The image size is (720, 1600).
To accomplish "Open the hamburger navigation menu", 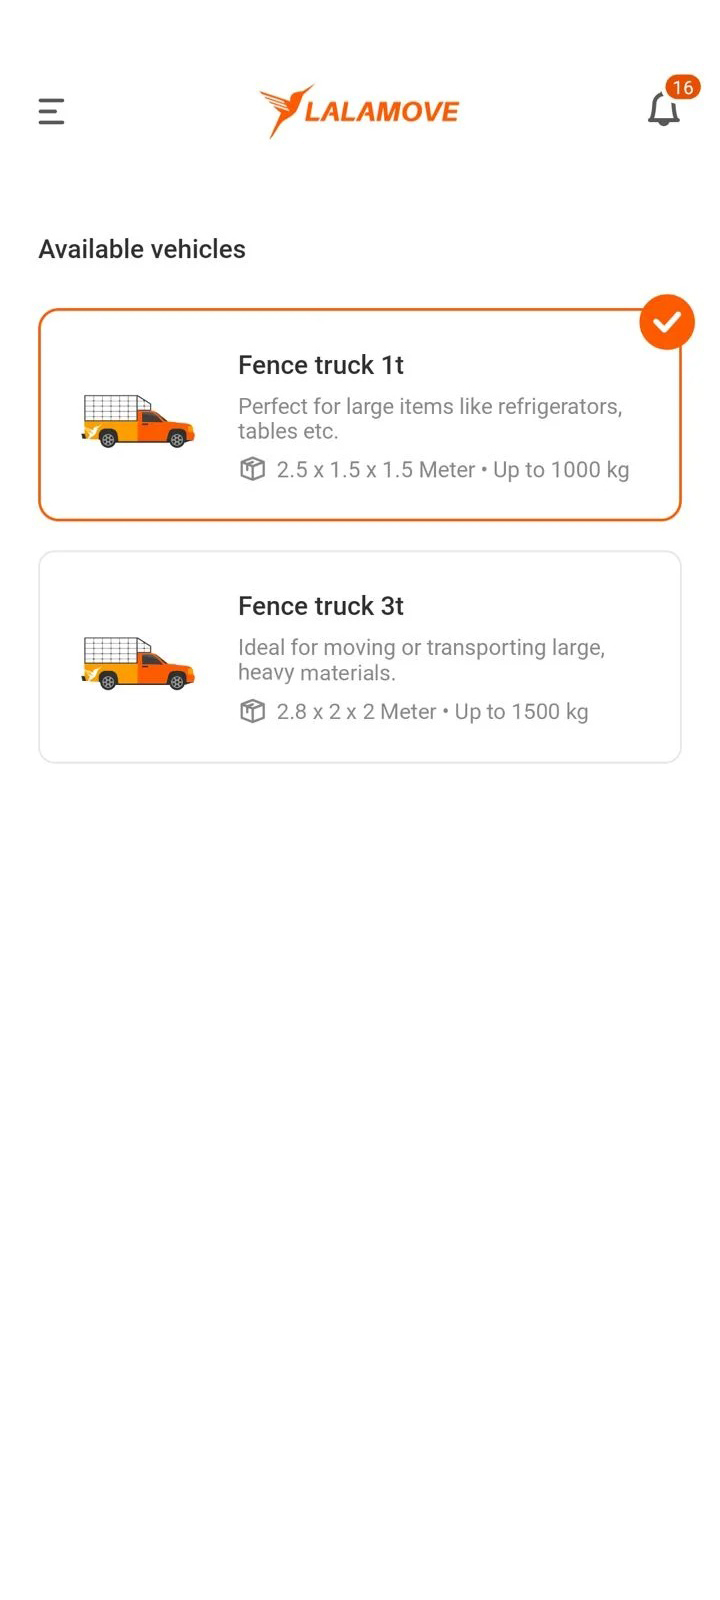I will (51, 111).
